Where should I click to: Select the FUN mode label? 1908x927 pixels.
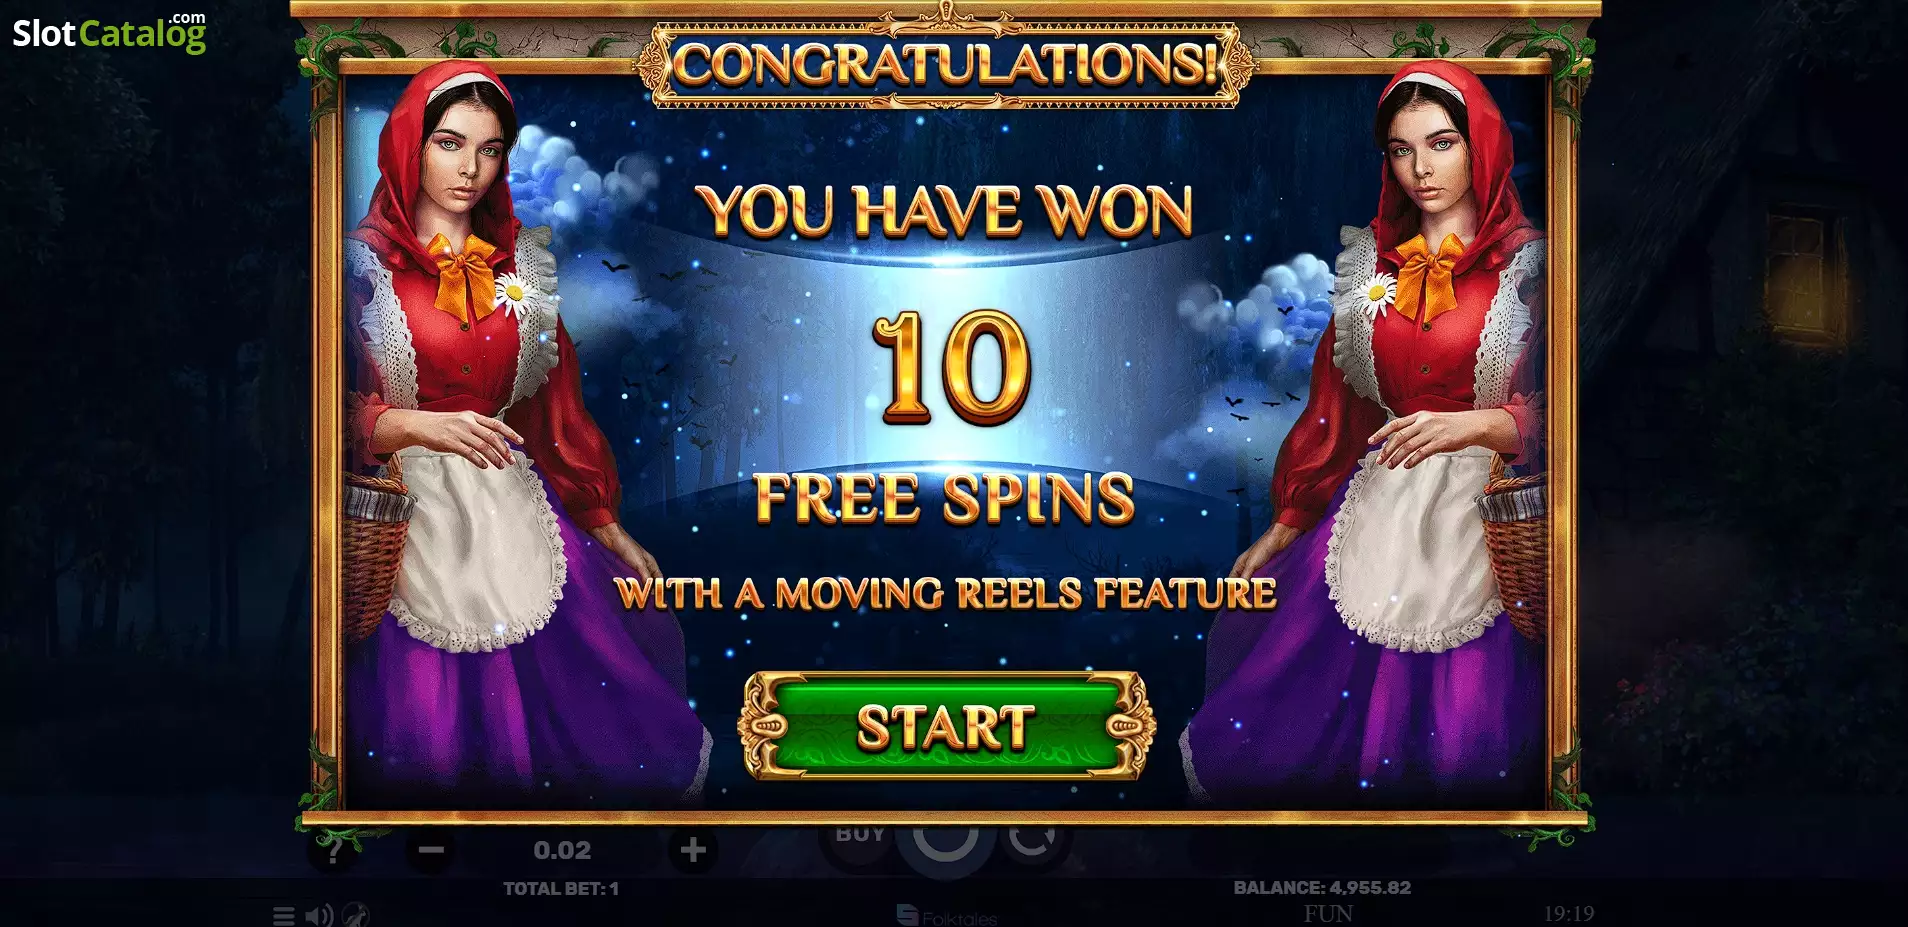click(x=1328, y=913)
